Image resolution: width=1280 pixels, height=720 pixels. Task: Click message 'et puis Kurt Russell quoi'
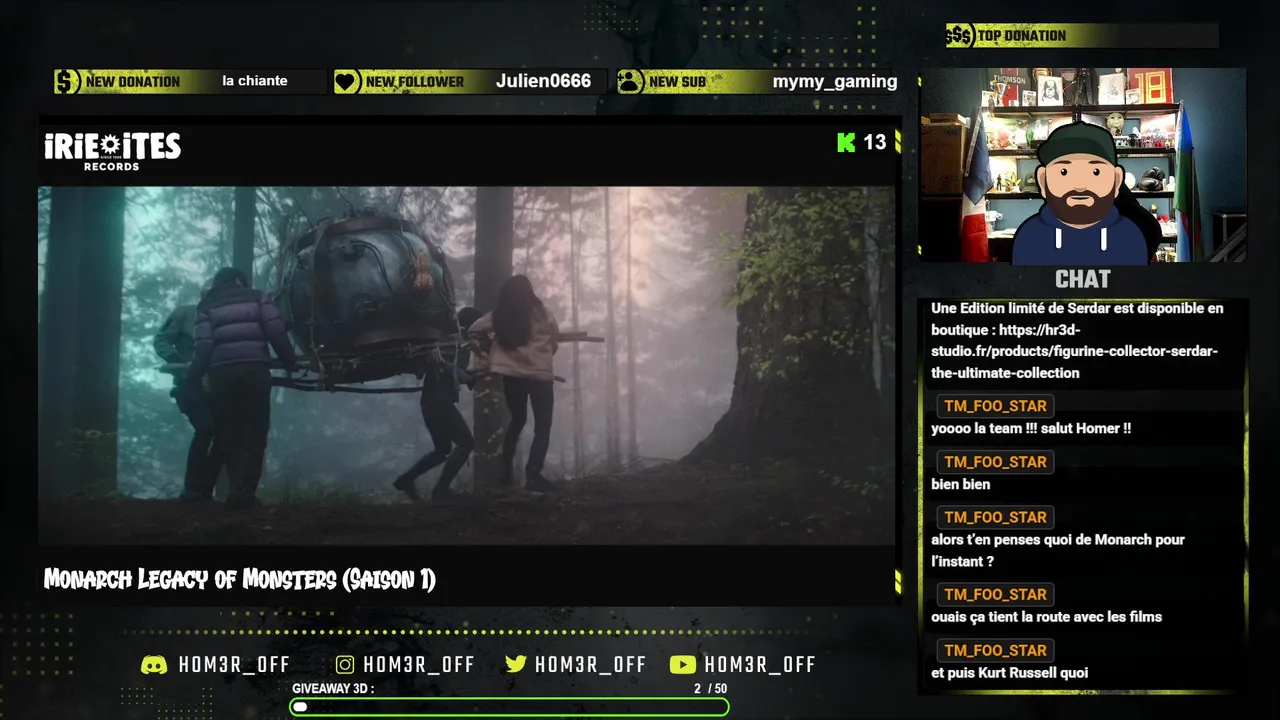[x=1010, y=673]
